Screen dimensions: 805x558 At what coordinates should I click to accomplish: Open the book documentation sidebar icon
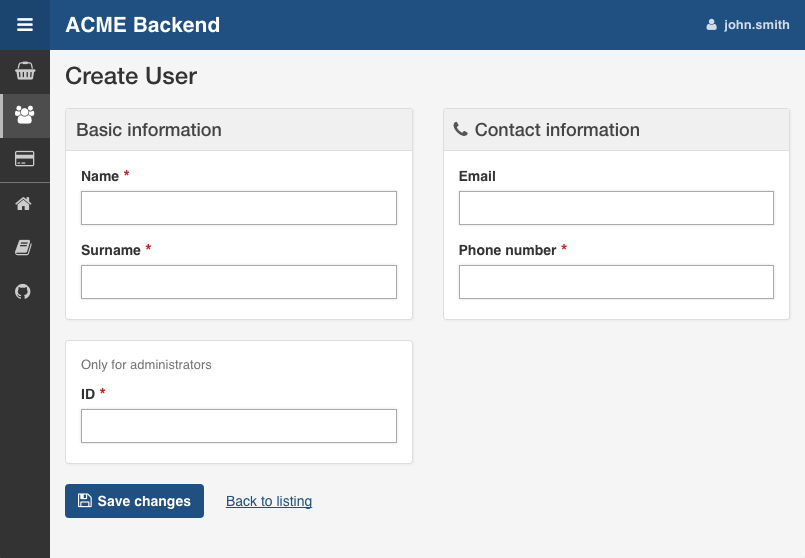(24, 248)
